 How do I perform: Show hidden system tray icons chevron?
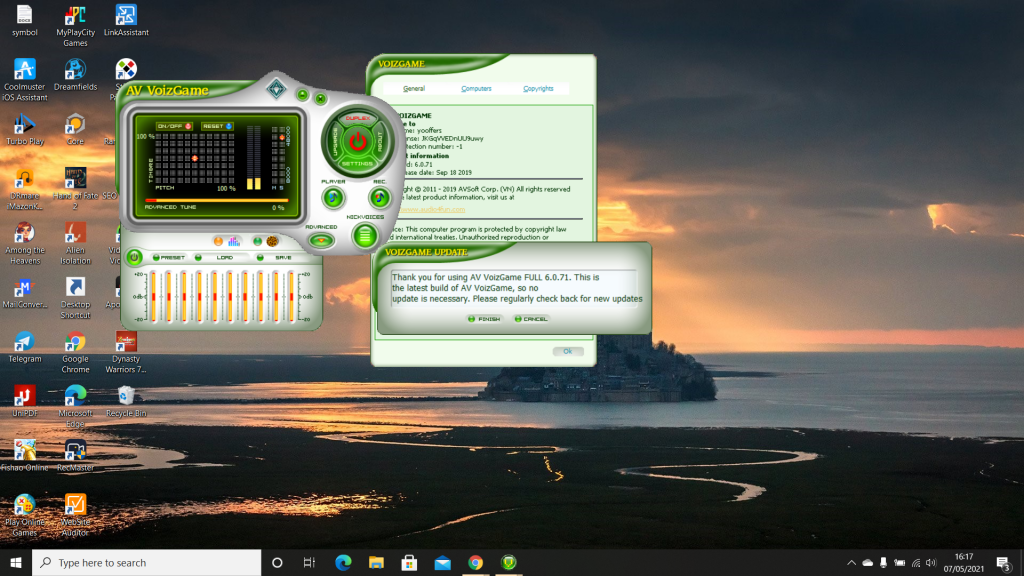pyautogui.click(x=851, y=562)
